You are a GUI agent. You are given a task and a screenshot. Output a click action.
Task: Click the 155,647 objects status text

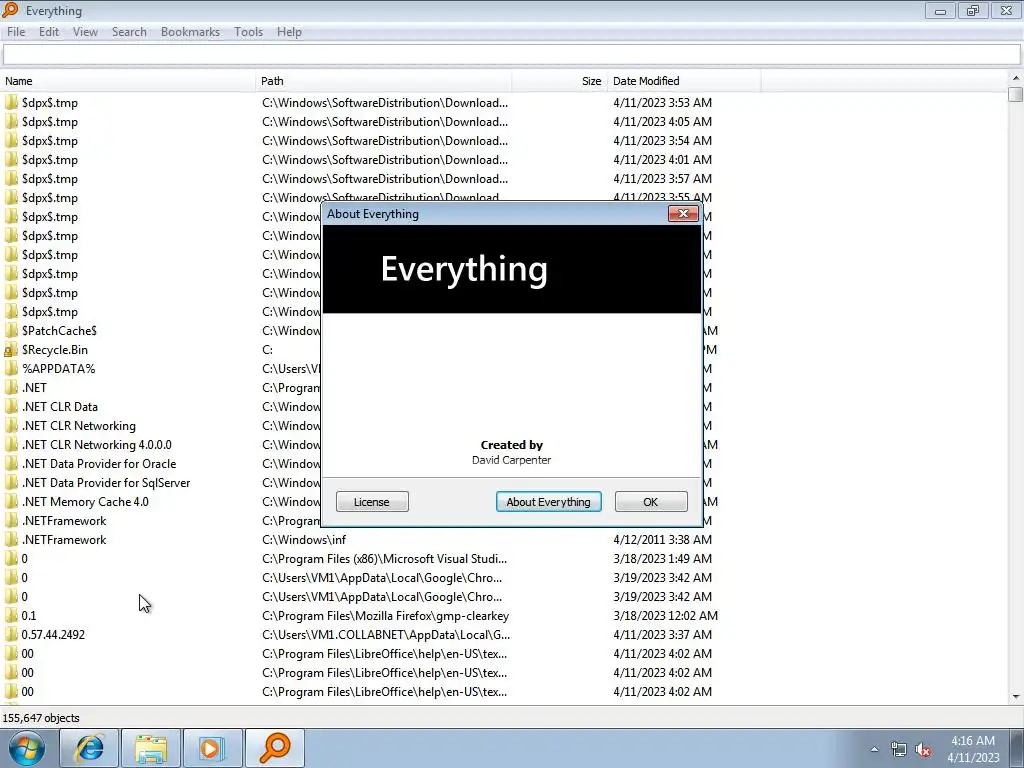[40, 718]
